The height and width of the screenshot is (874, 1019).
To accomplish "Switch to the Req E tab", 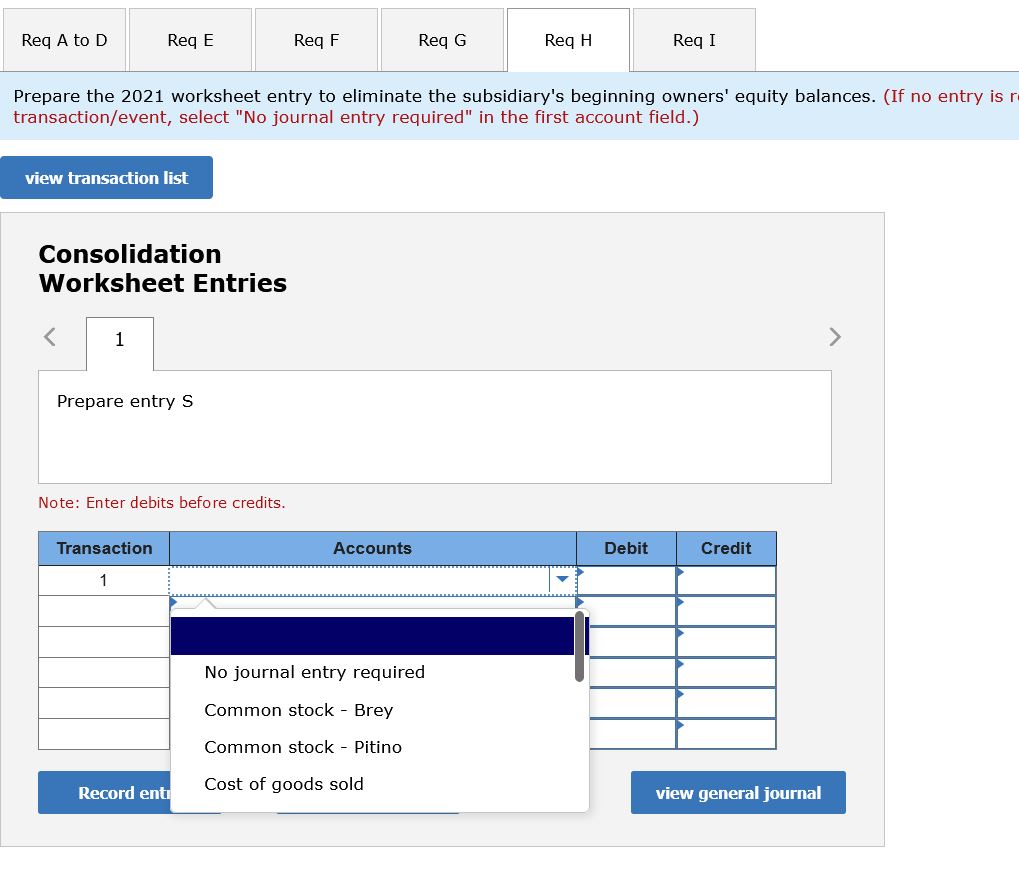I will (190, 40).
